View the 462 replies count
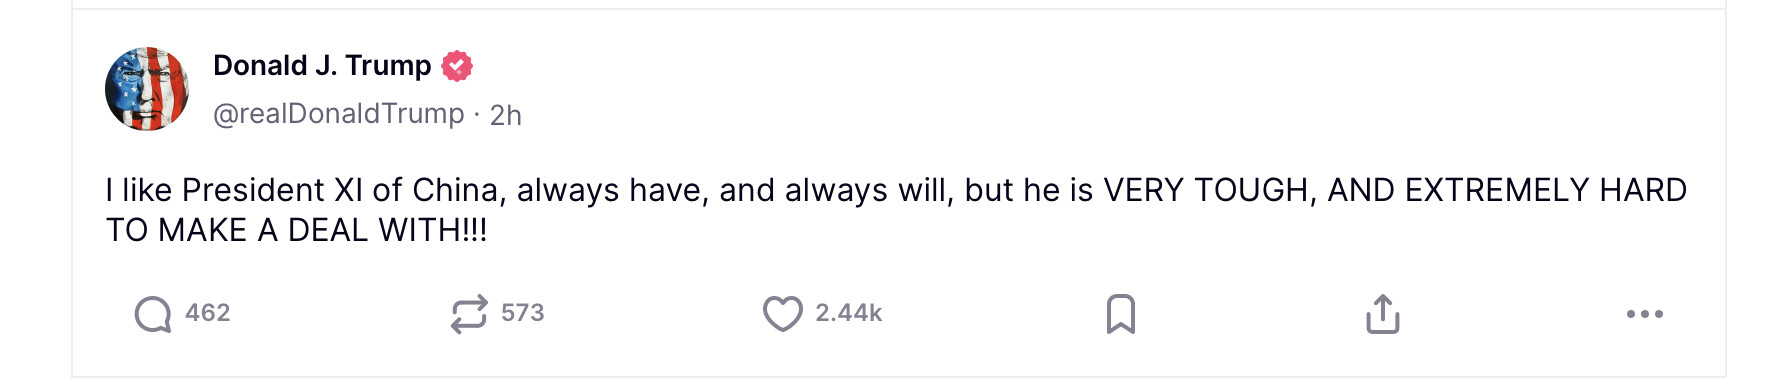The image size is (1791, 378). [x=208, y=313]
